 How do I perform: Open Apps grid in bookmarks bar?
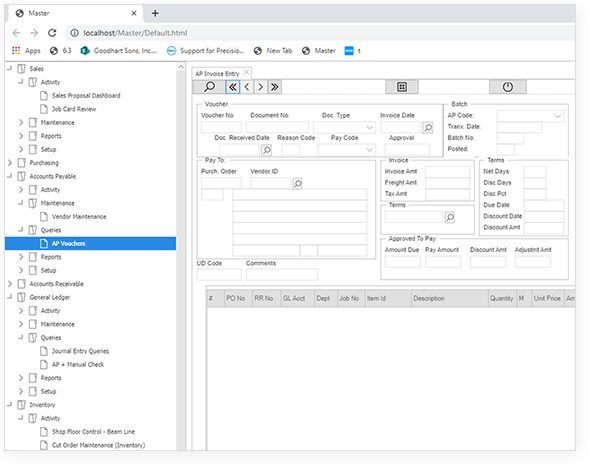point(26,51)
